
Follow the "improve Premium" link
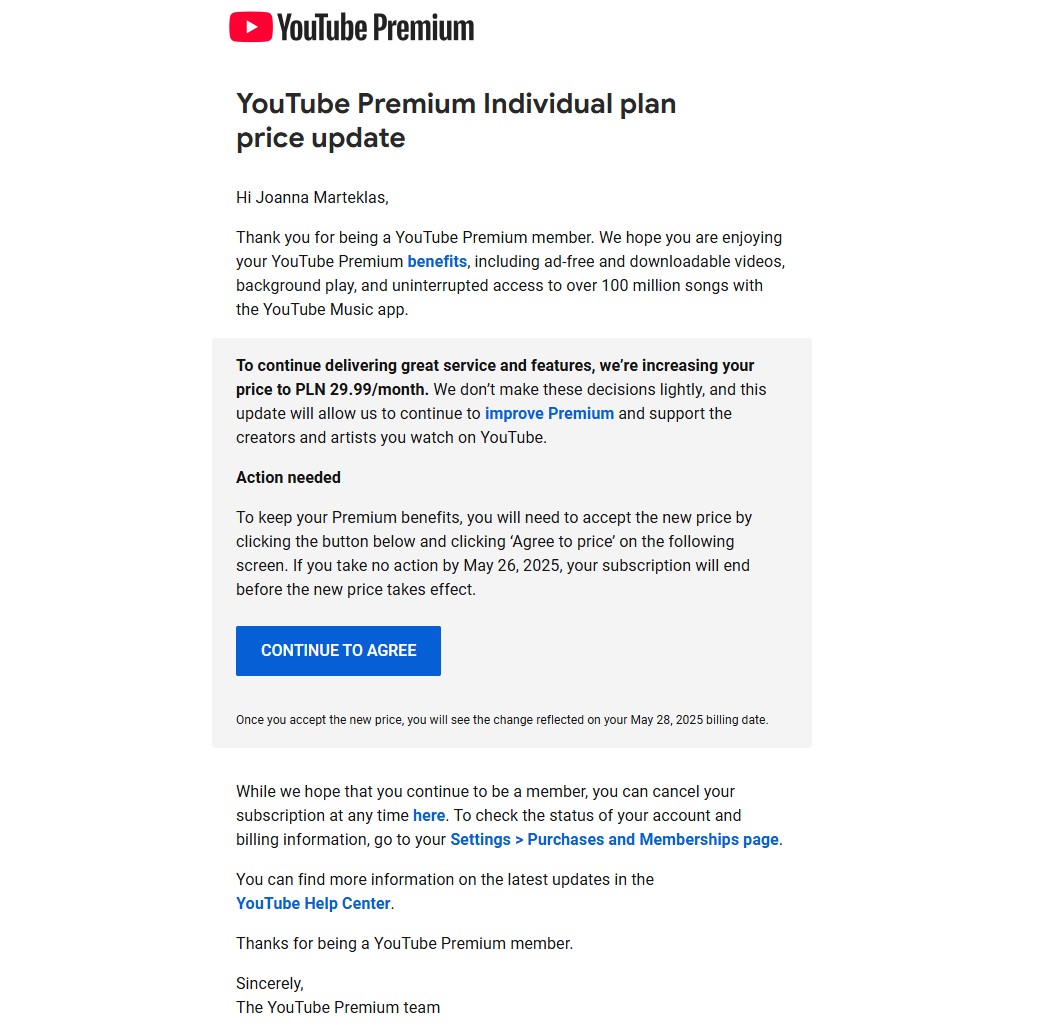pyautogui.click(x=549, y=414)
